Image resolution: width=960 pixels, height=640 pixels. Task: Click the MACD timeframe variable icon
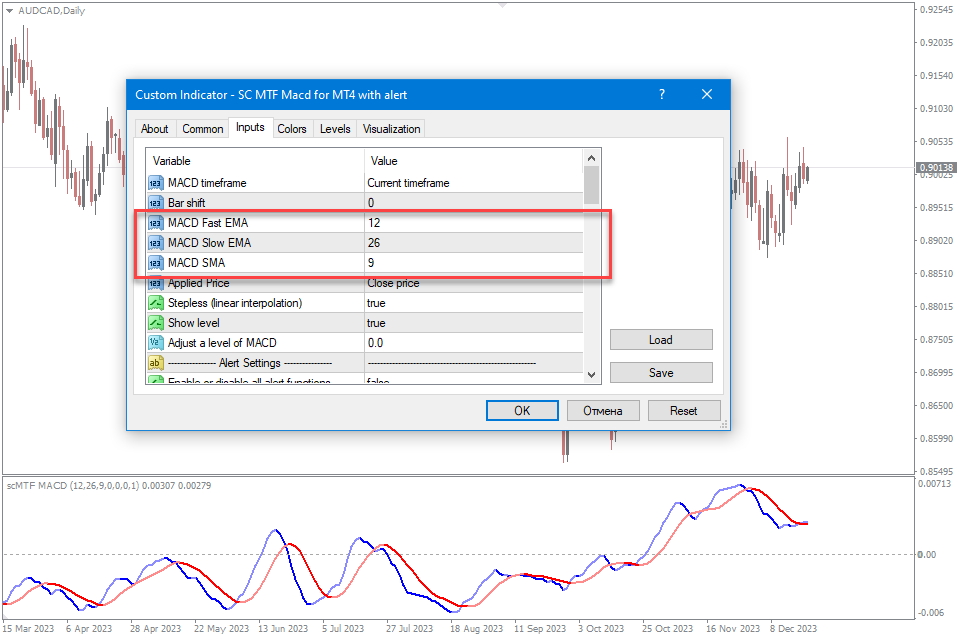coord(156,183)
